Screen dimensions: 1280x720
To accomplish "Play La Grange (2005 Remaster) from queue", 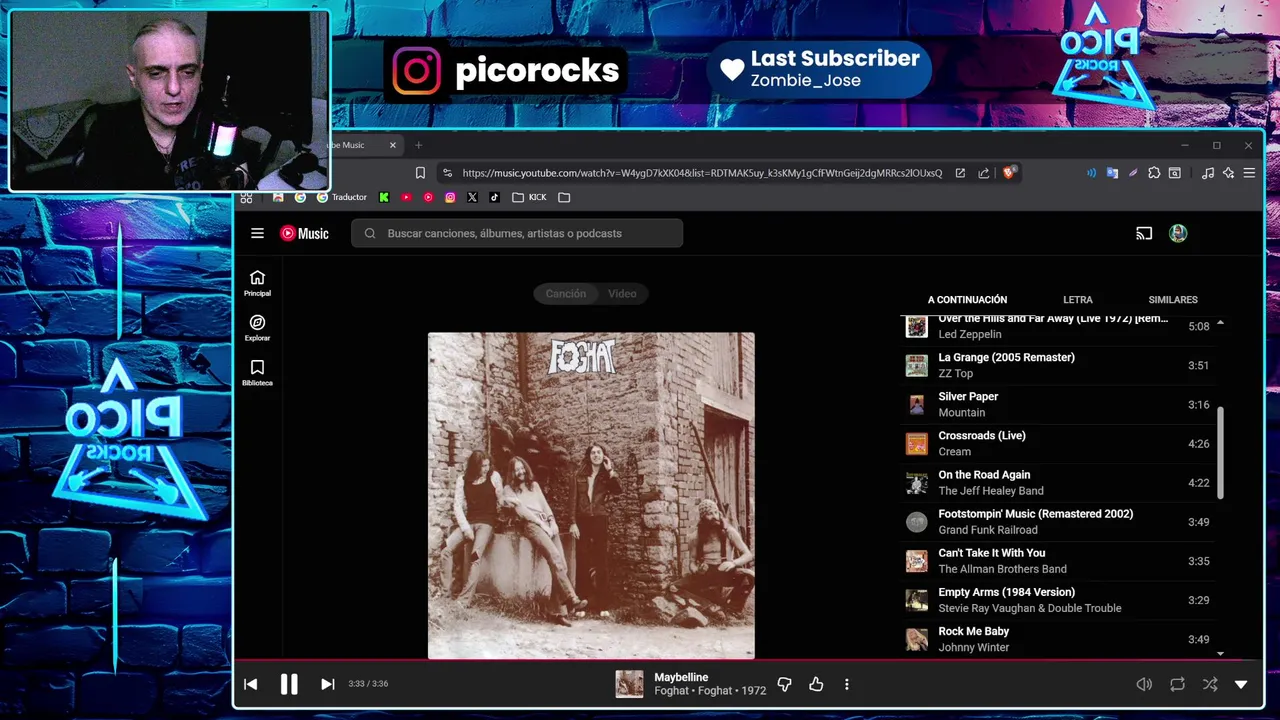I will (1057, 365).
